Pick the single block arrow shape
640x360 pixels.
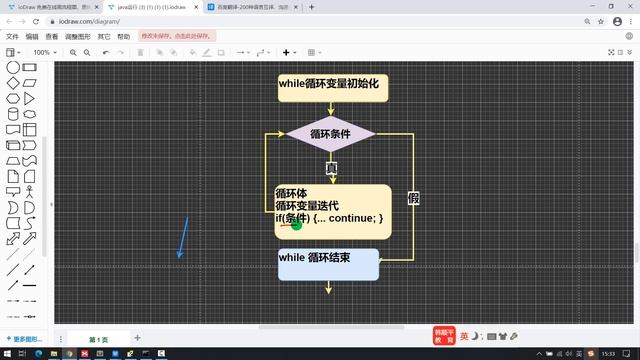29,239
